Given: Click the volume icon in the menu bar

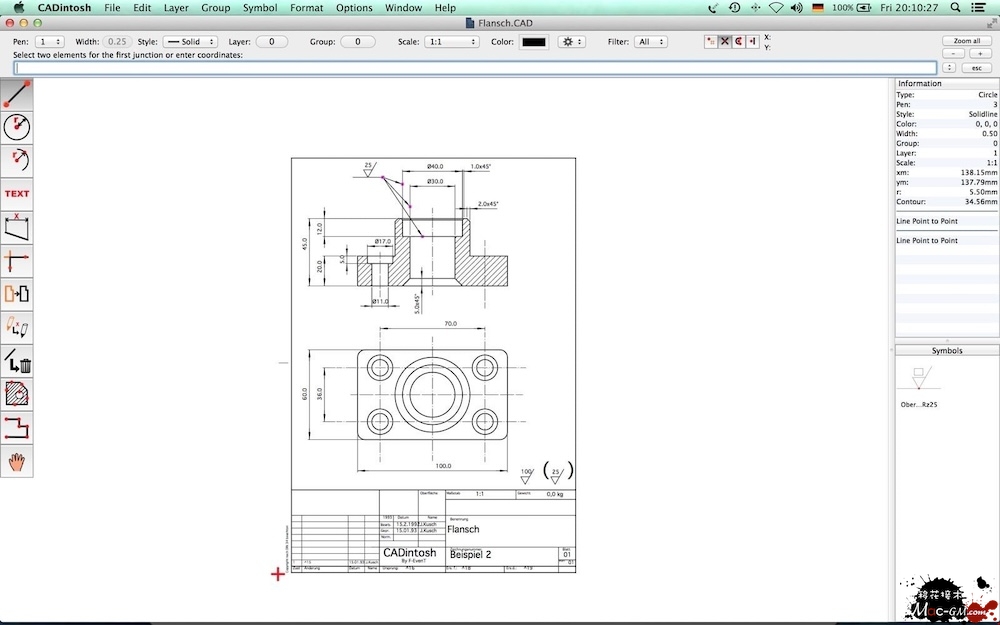Looking at the screenshot, I should point(797,8).
